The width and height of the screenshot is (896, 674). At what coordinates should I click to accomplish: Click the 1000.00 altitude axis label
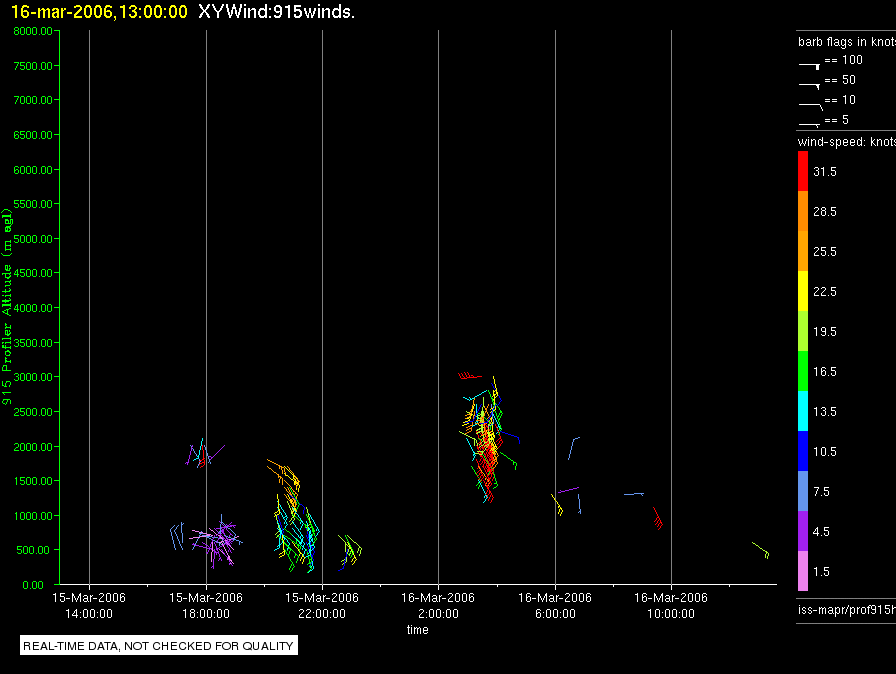[33, 516]
